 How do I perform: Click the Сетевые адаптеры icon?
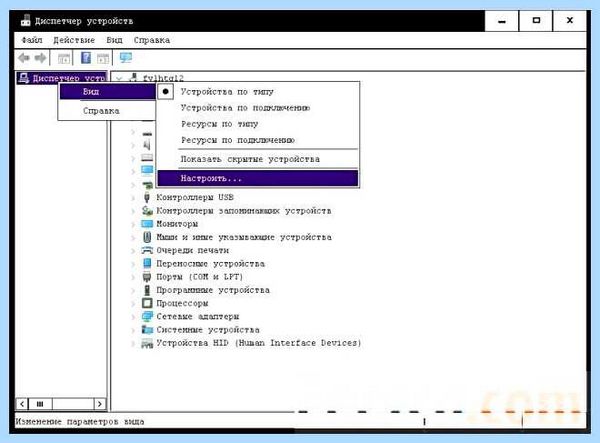147,316
